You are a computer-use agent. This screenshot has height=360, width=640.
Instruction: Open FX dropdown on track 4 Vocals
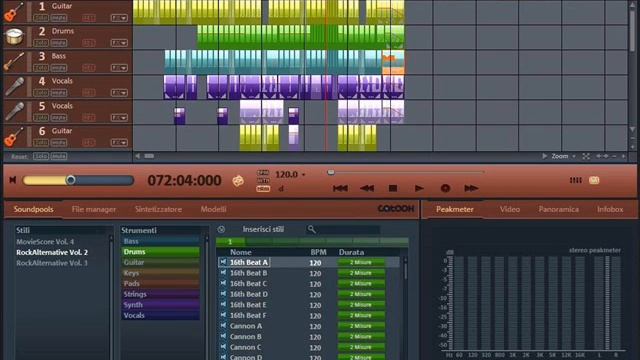coord(119,93)
